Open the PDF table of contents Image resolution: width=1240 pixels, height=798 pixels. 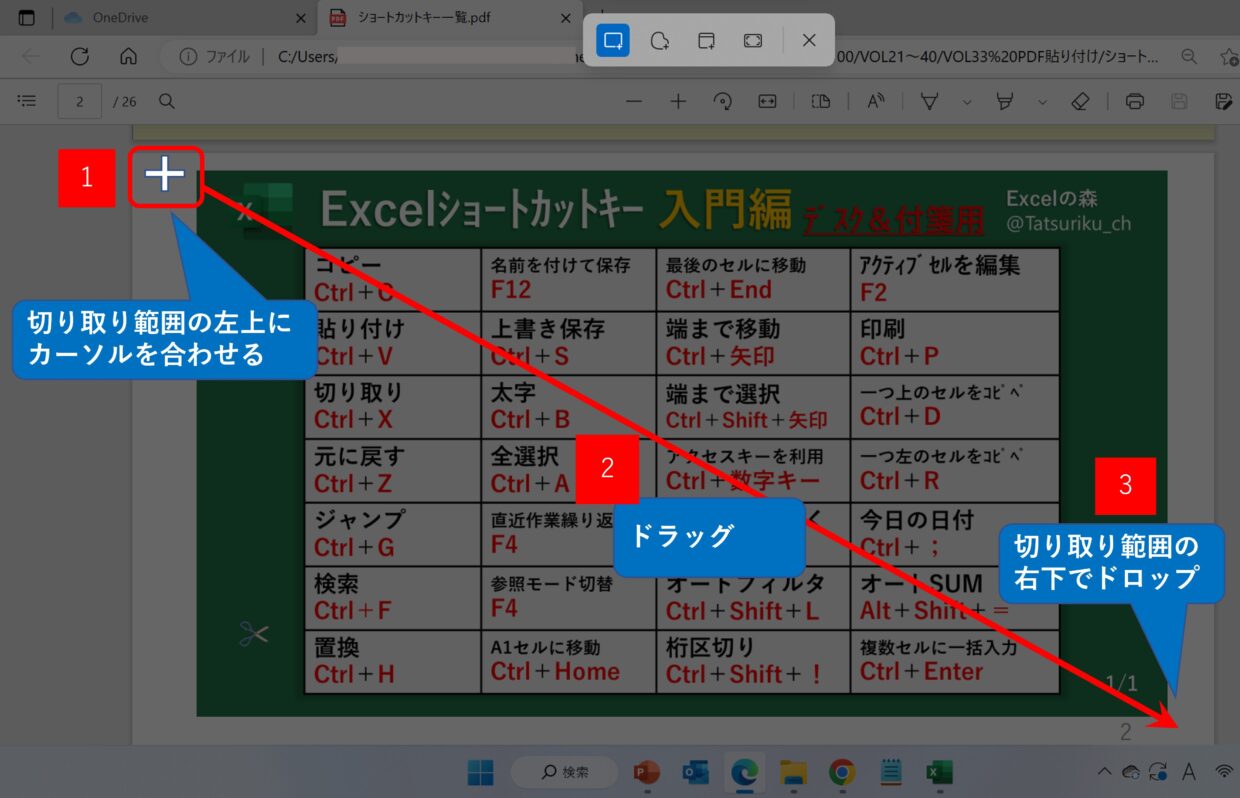coord(27,101)
